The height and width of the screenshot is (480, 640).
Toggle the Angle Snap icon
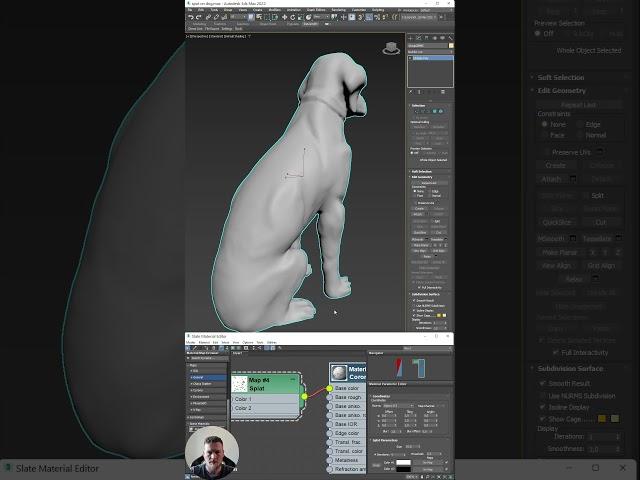point(369,17)
